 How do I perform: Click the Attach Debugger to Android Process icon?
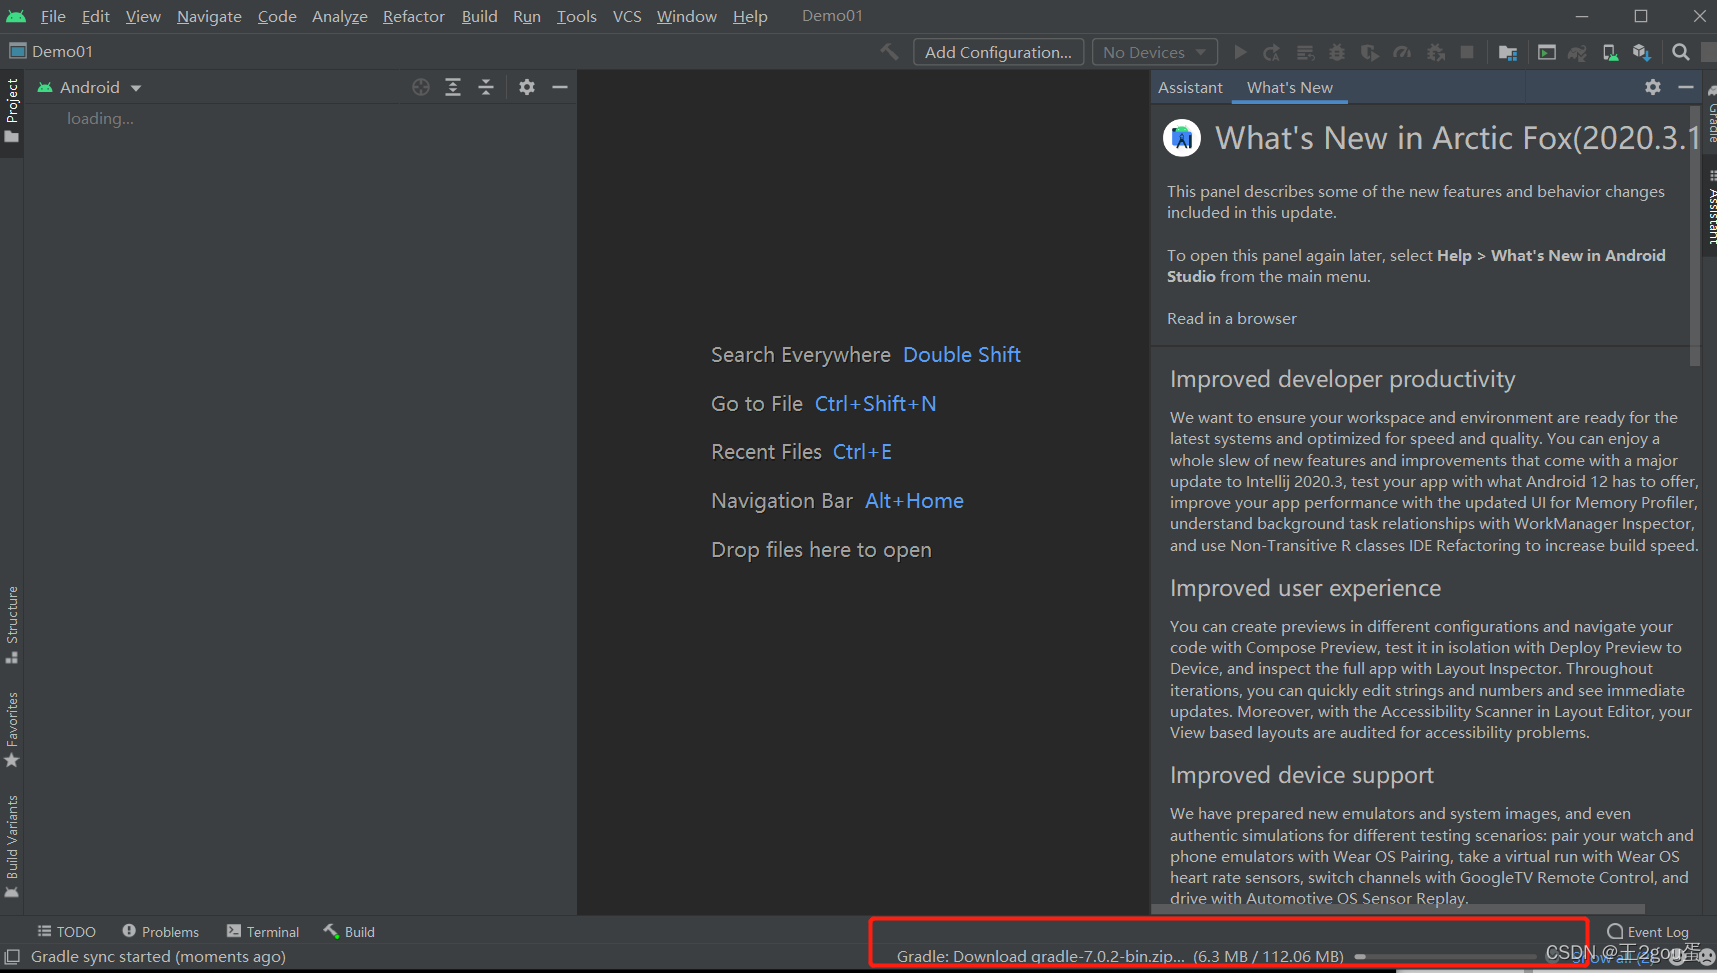[x=1435, y=52]
